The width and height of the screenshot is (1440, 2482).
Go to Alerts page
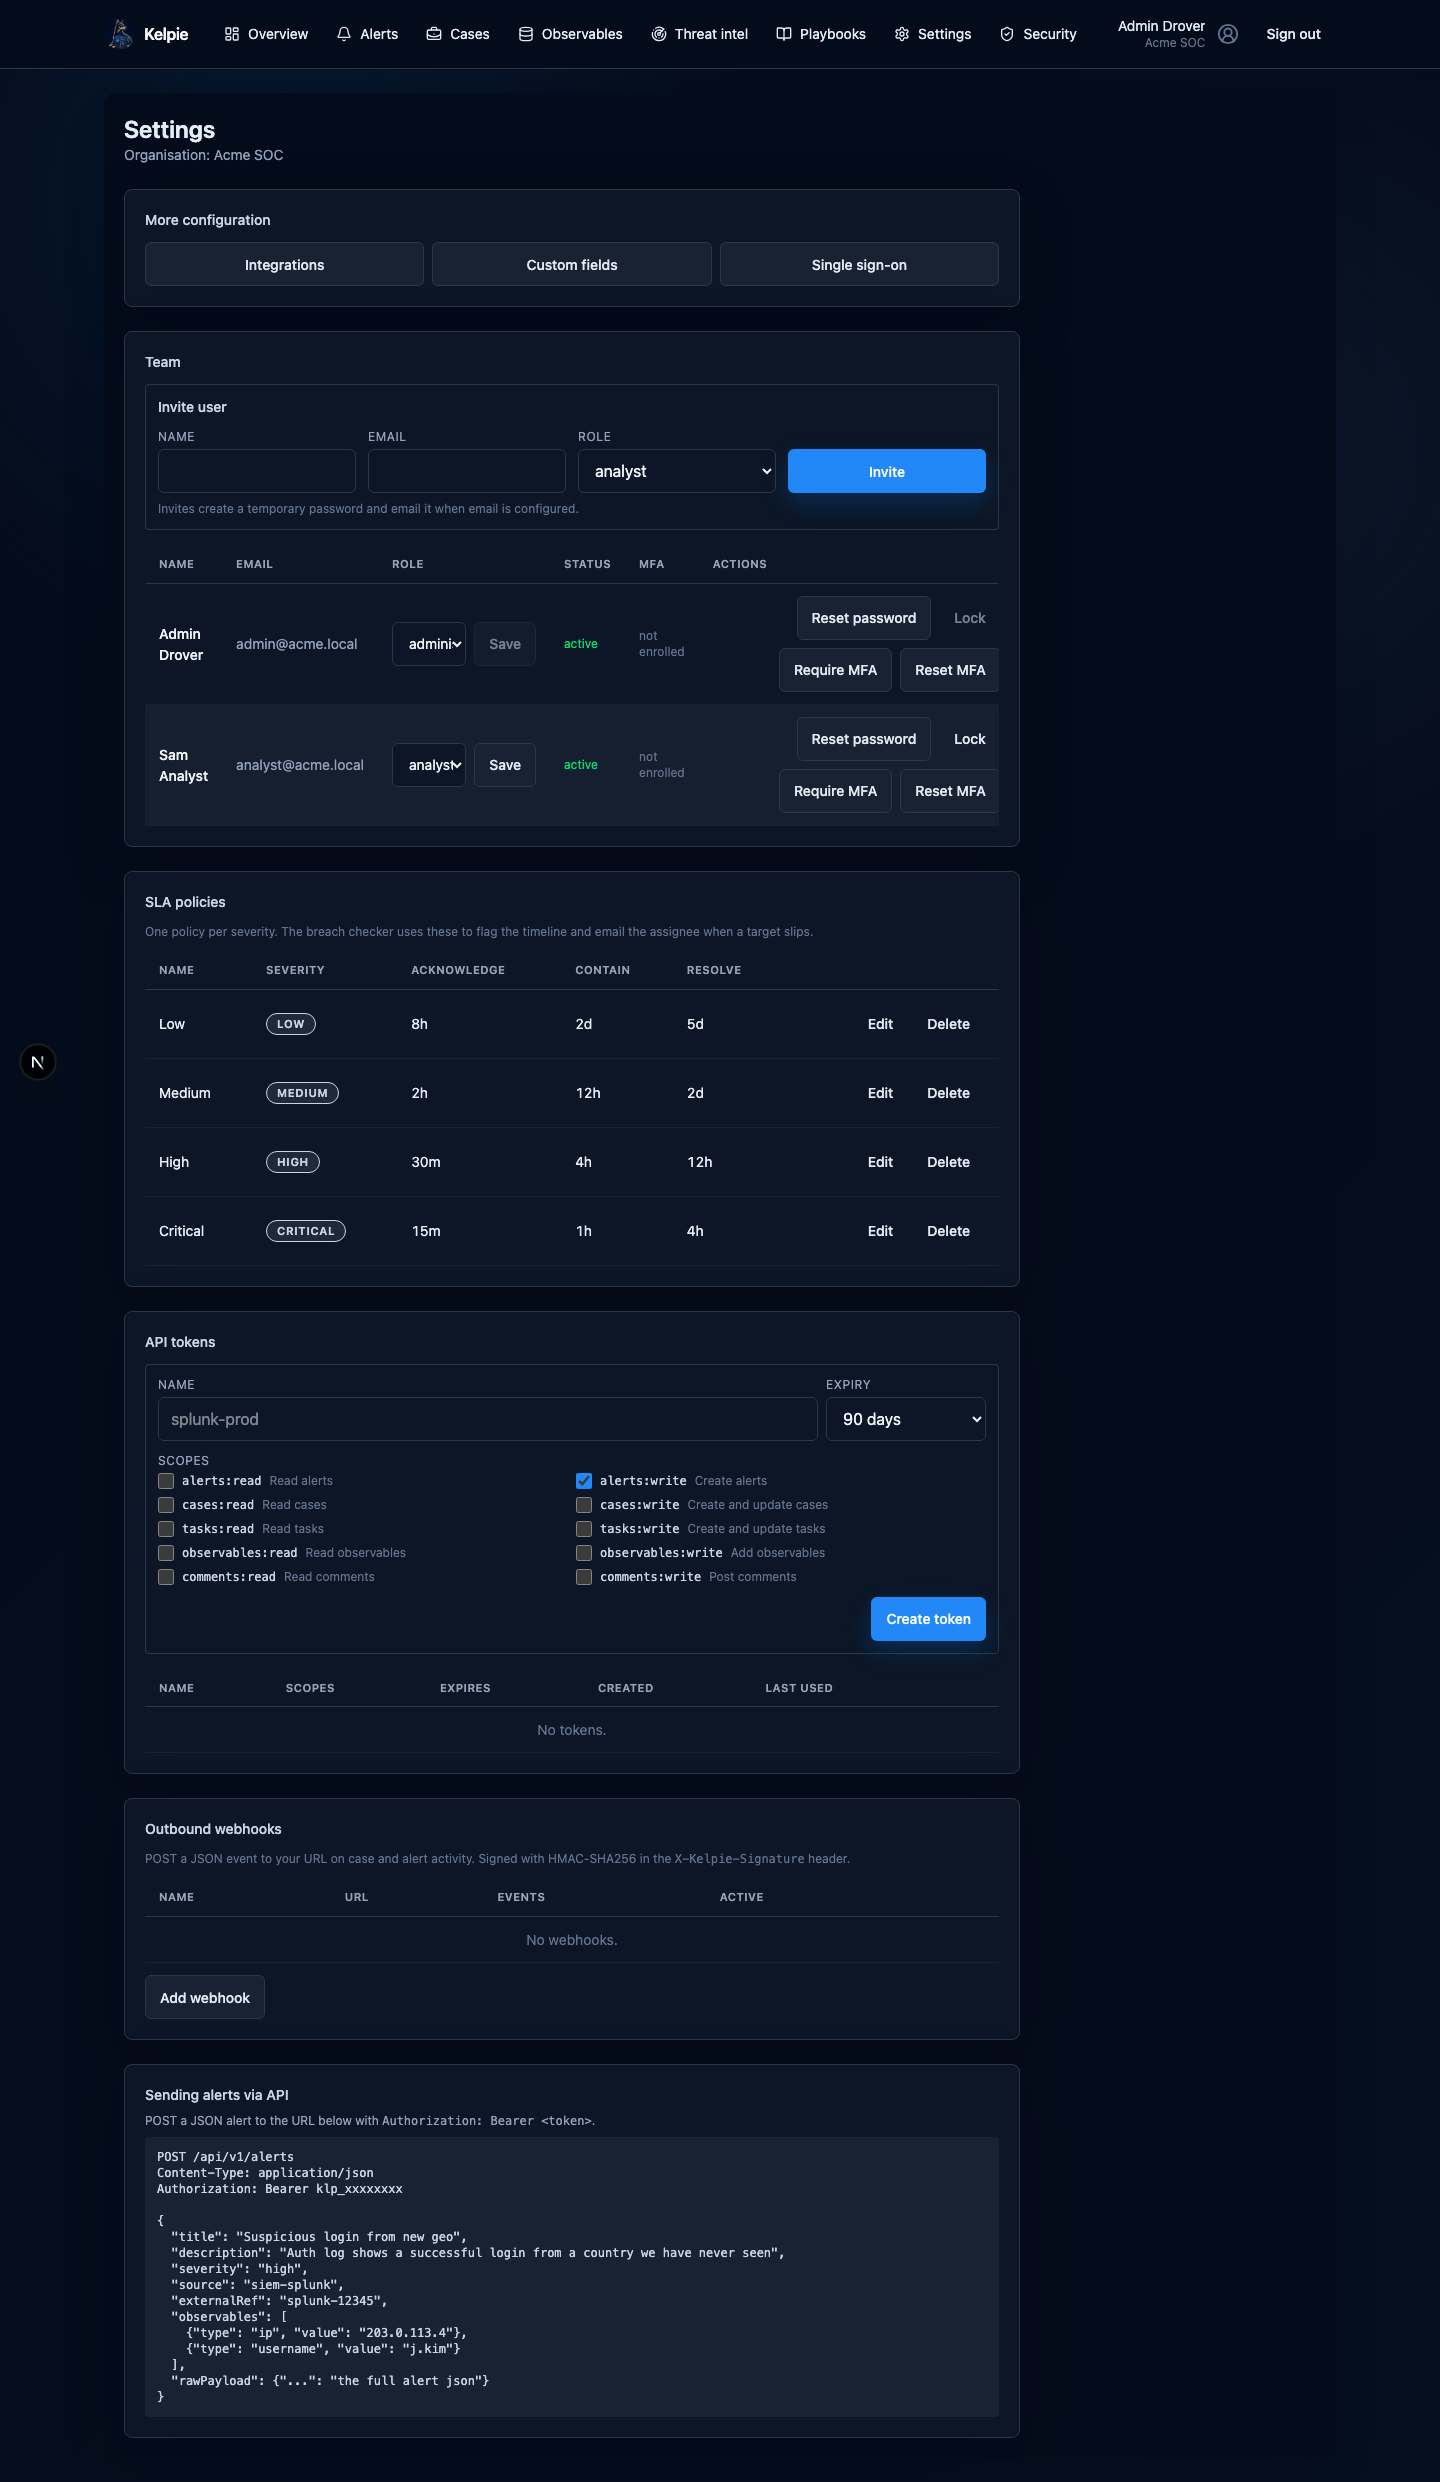tap(367, 34)
